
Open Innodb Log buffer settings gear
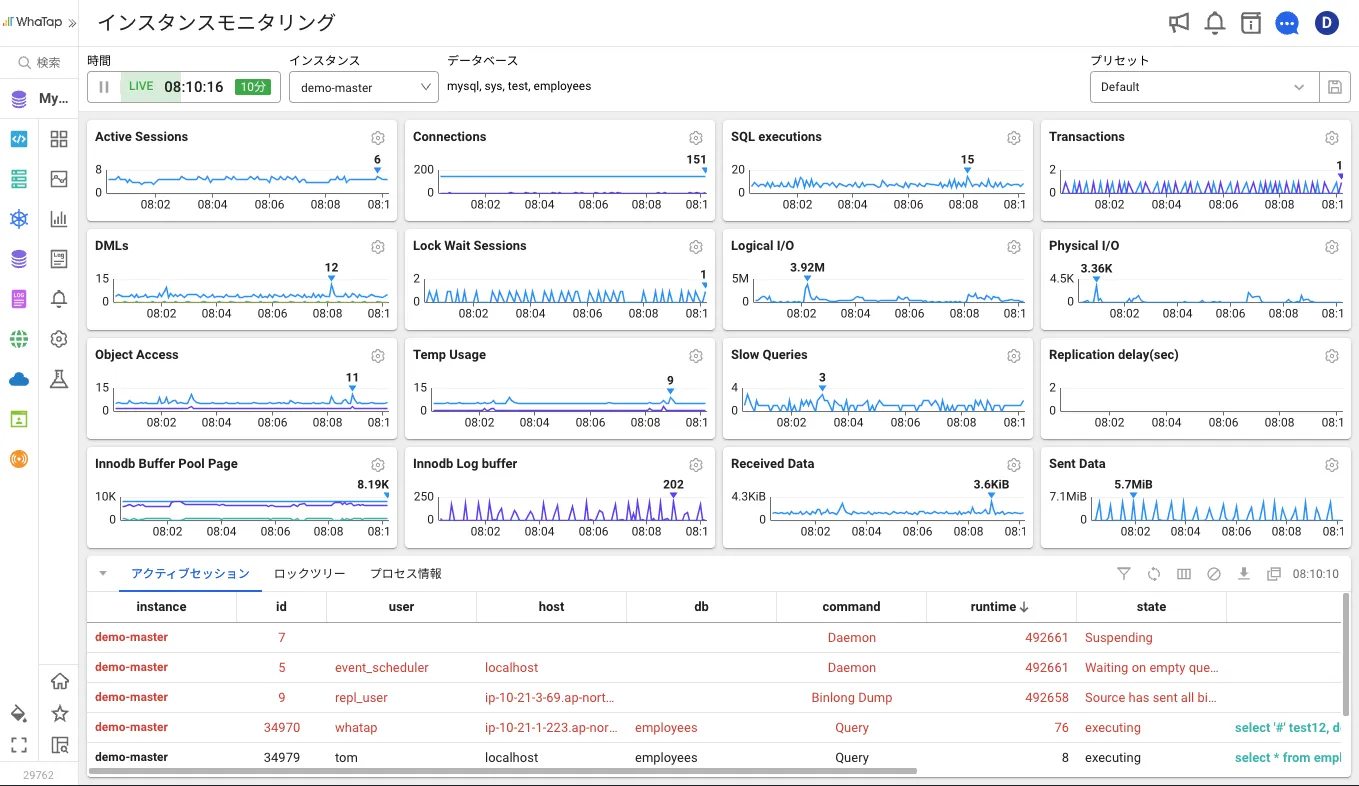tap(696, 465)
